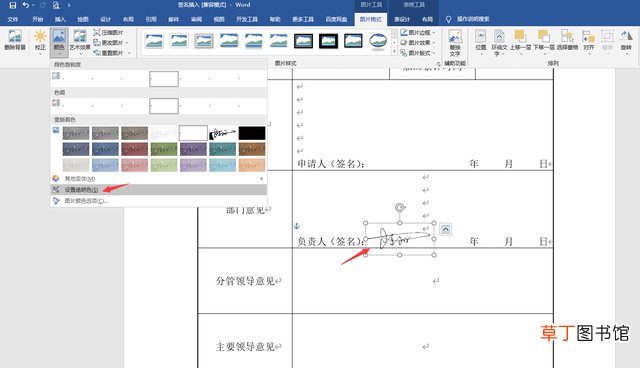Image resolution: width=640 pixels, height=368 pixels.
Task: Apply the first picture style thumbnail
Action: coord(154,41)
